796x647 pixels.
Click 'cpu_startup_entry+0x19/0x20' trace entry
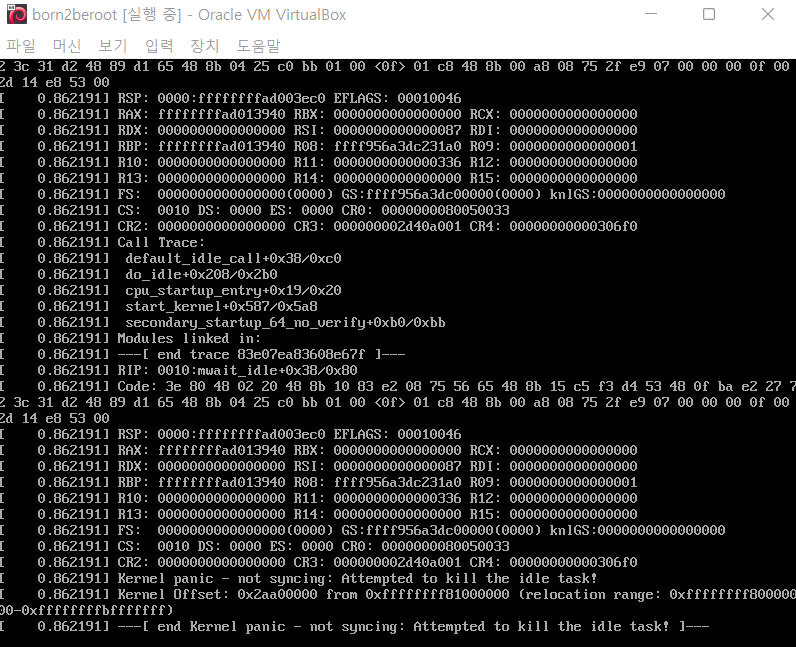(x=234, y=290)
